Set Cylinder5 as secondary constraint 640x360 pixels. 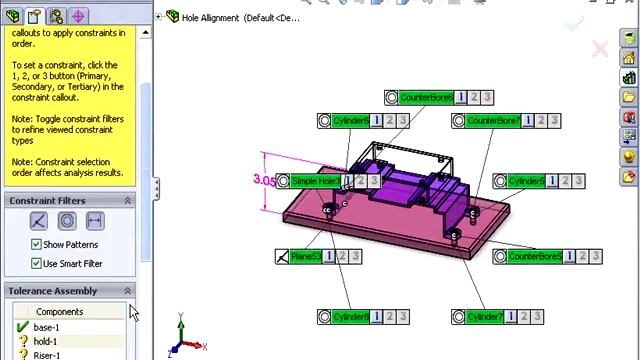pos(565,181)
